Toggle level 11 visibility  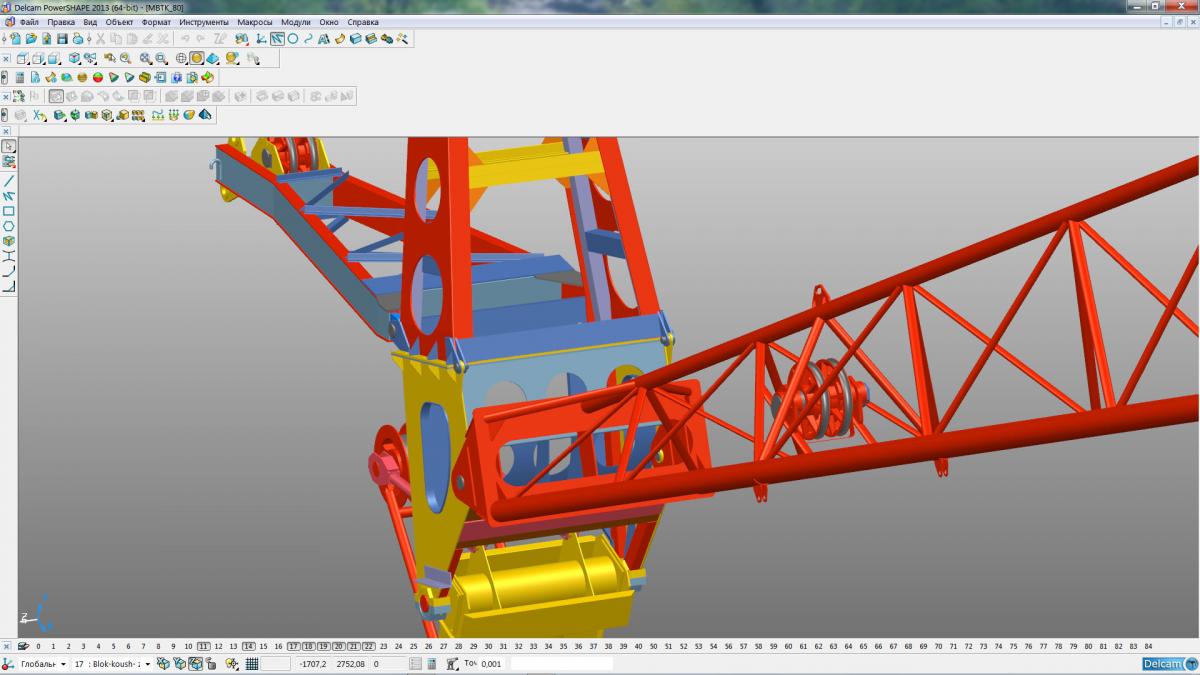[x=203, y=646]
